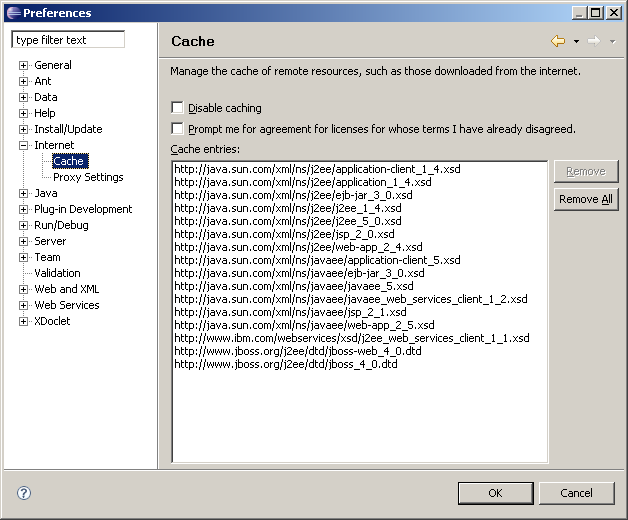Viewport: 628px width, 520px height.
Task: Expand the General tree node
Action: coord(23,65)
